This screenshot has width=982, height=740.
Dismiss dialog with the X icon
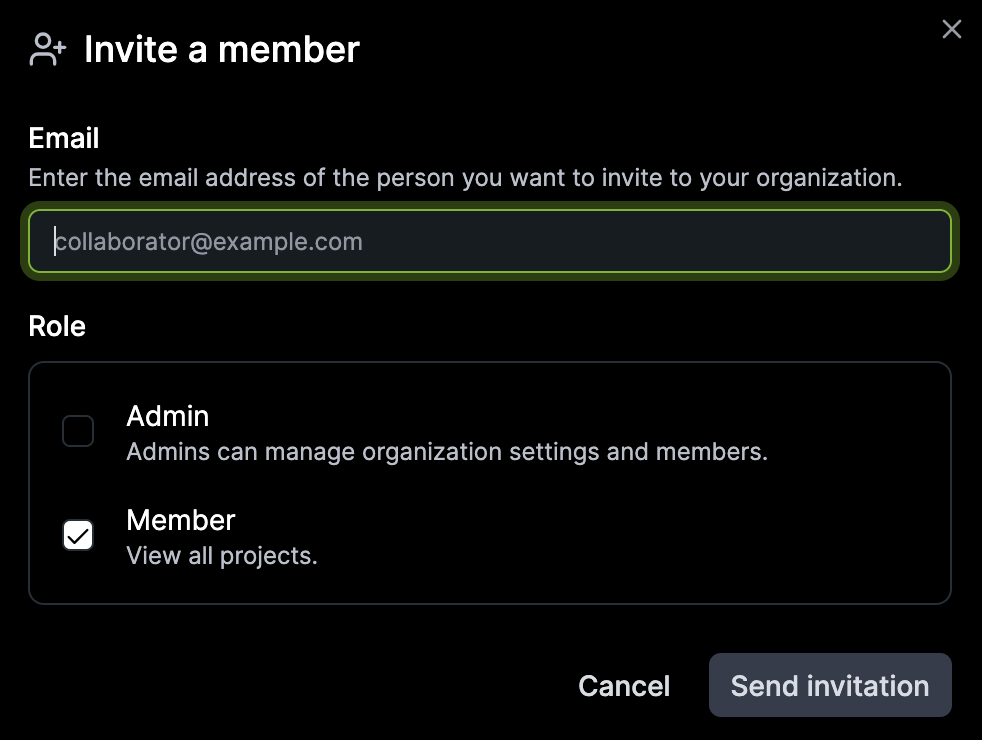point(952,30)
